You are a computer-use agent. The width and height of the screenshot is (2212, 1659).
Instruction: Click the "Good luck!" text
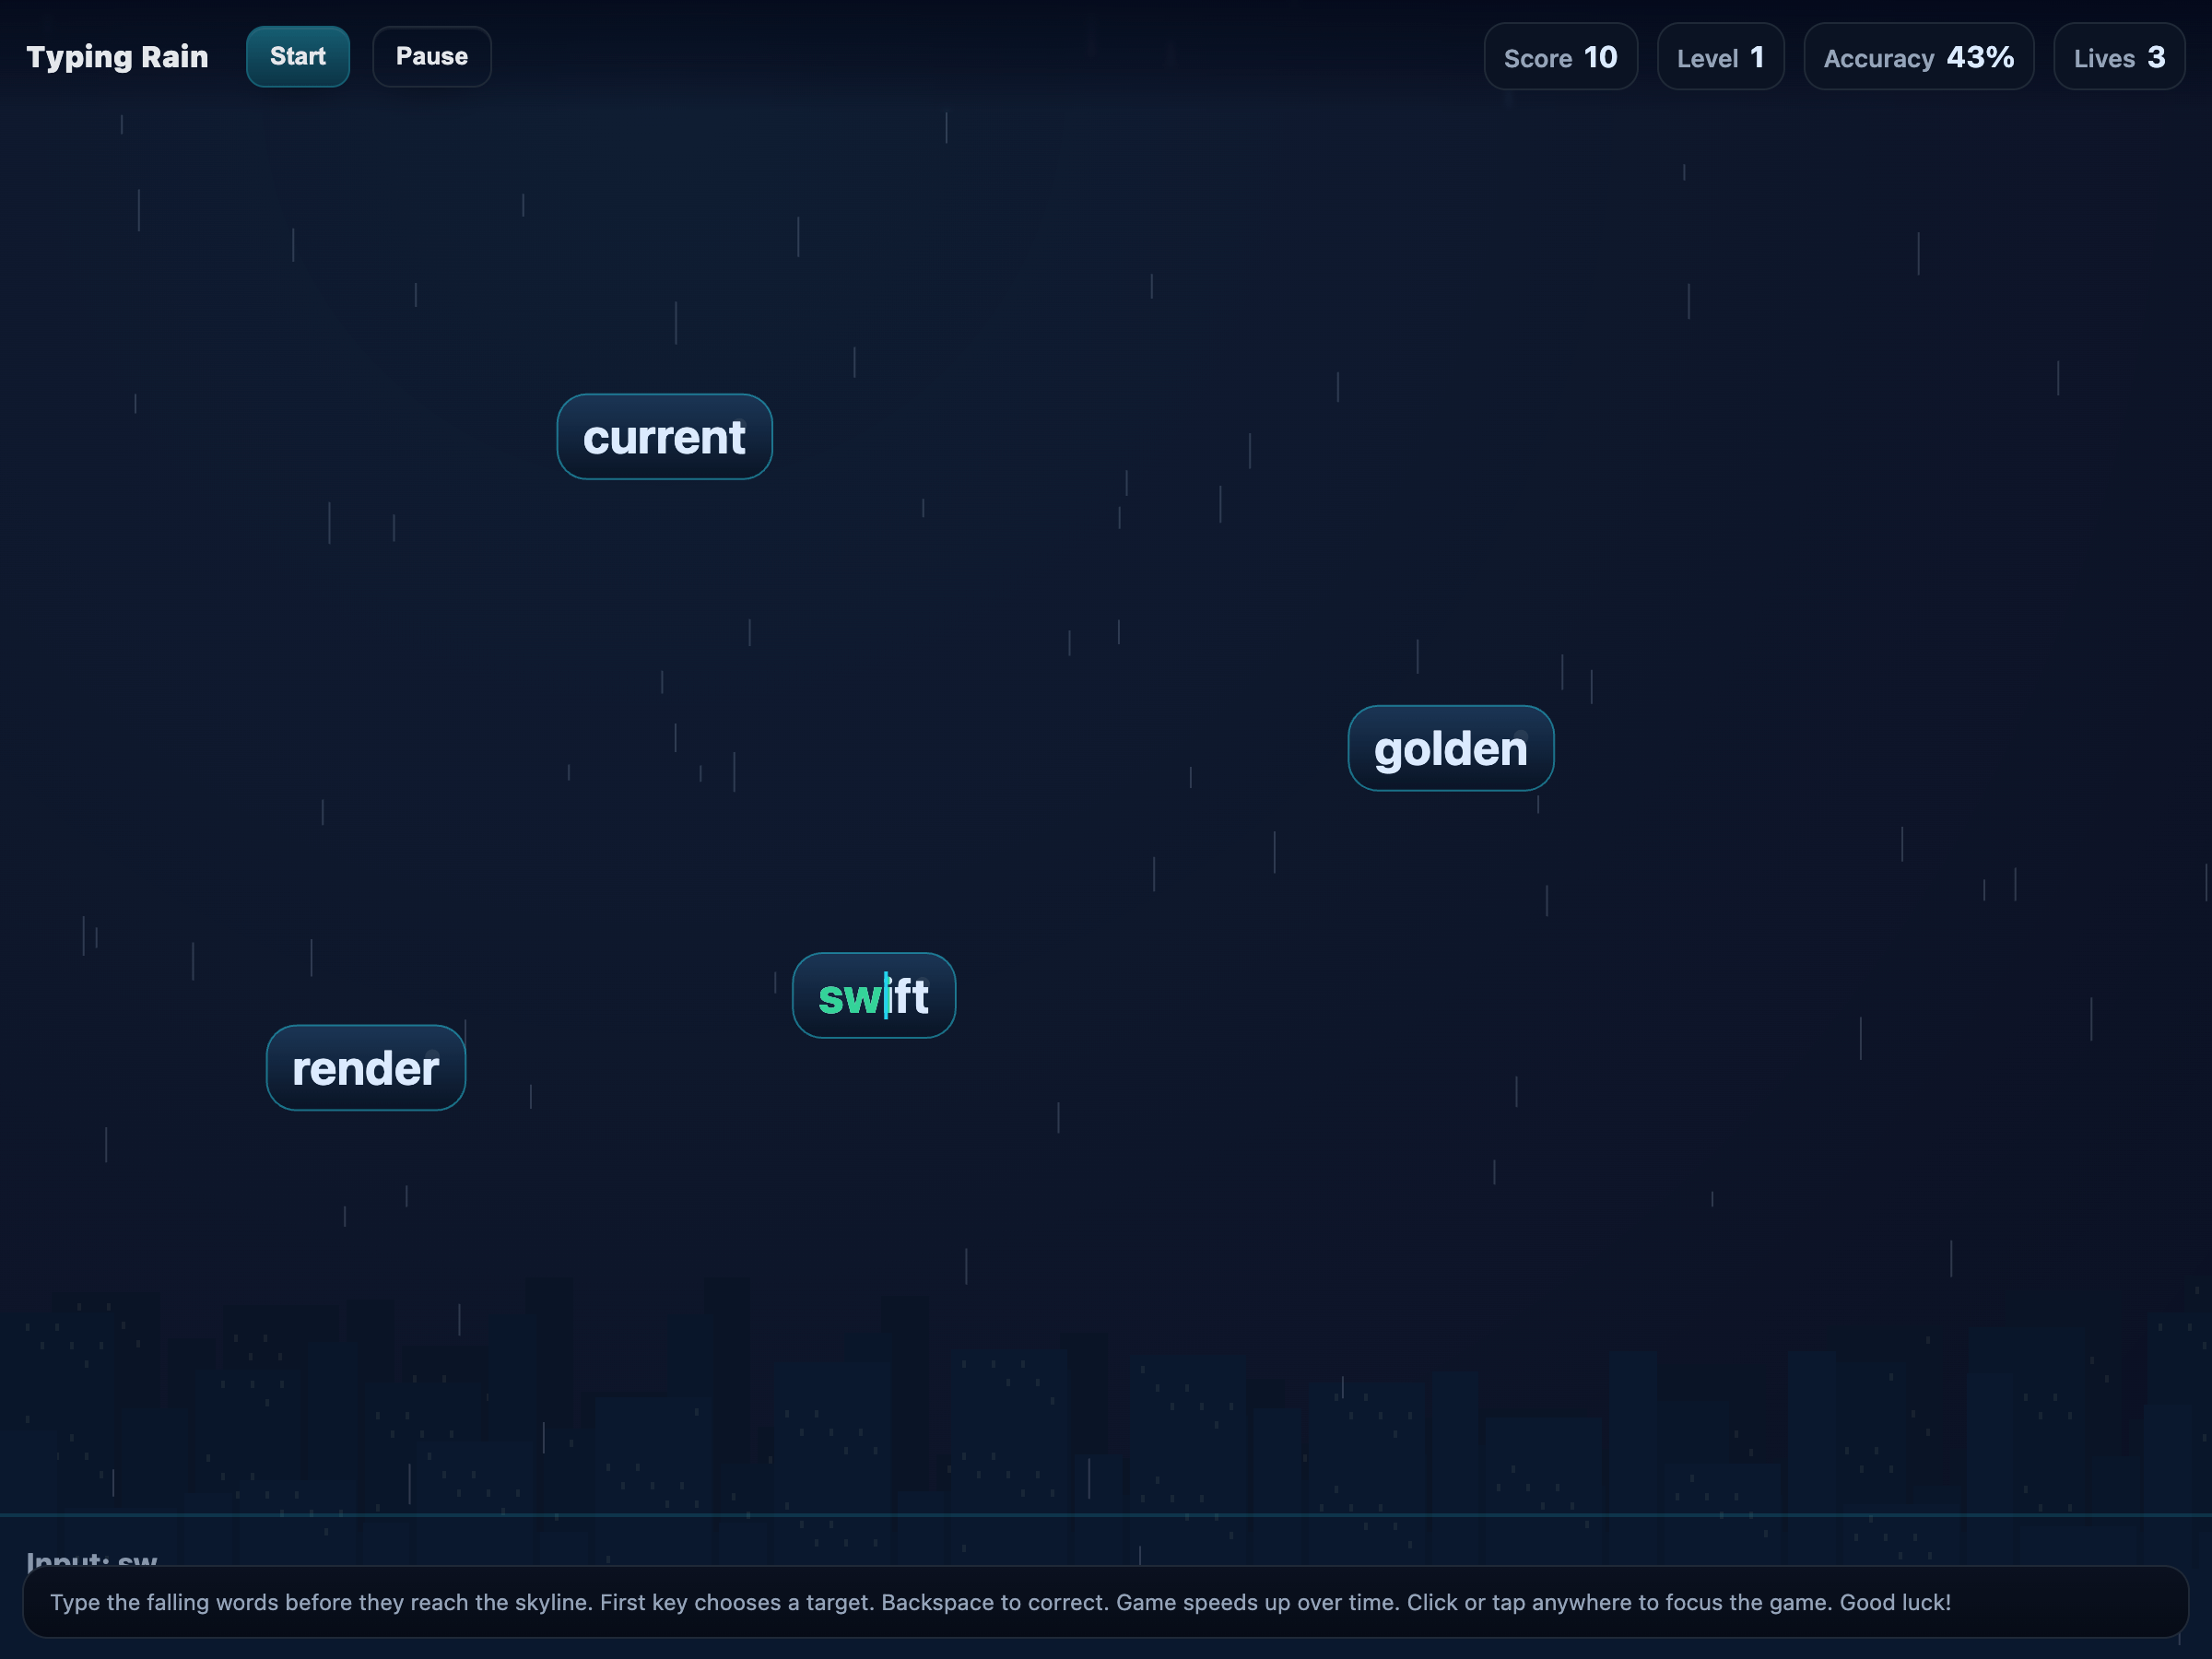(1894, 1602)
